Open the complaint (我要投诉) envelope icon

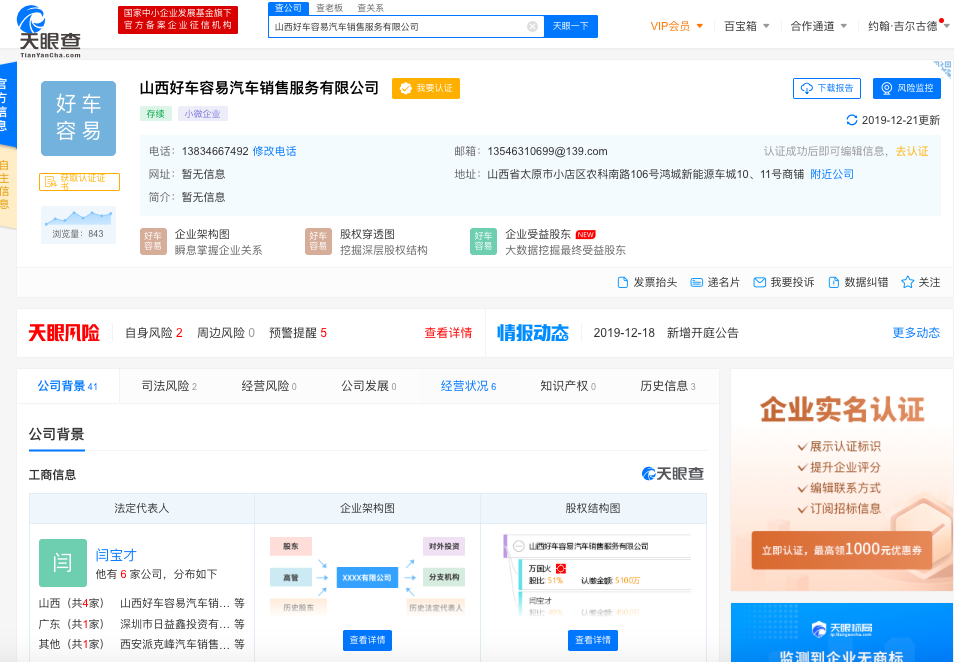(x=760, y=283)
